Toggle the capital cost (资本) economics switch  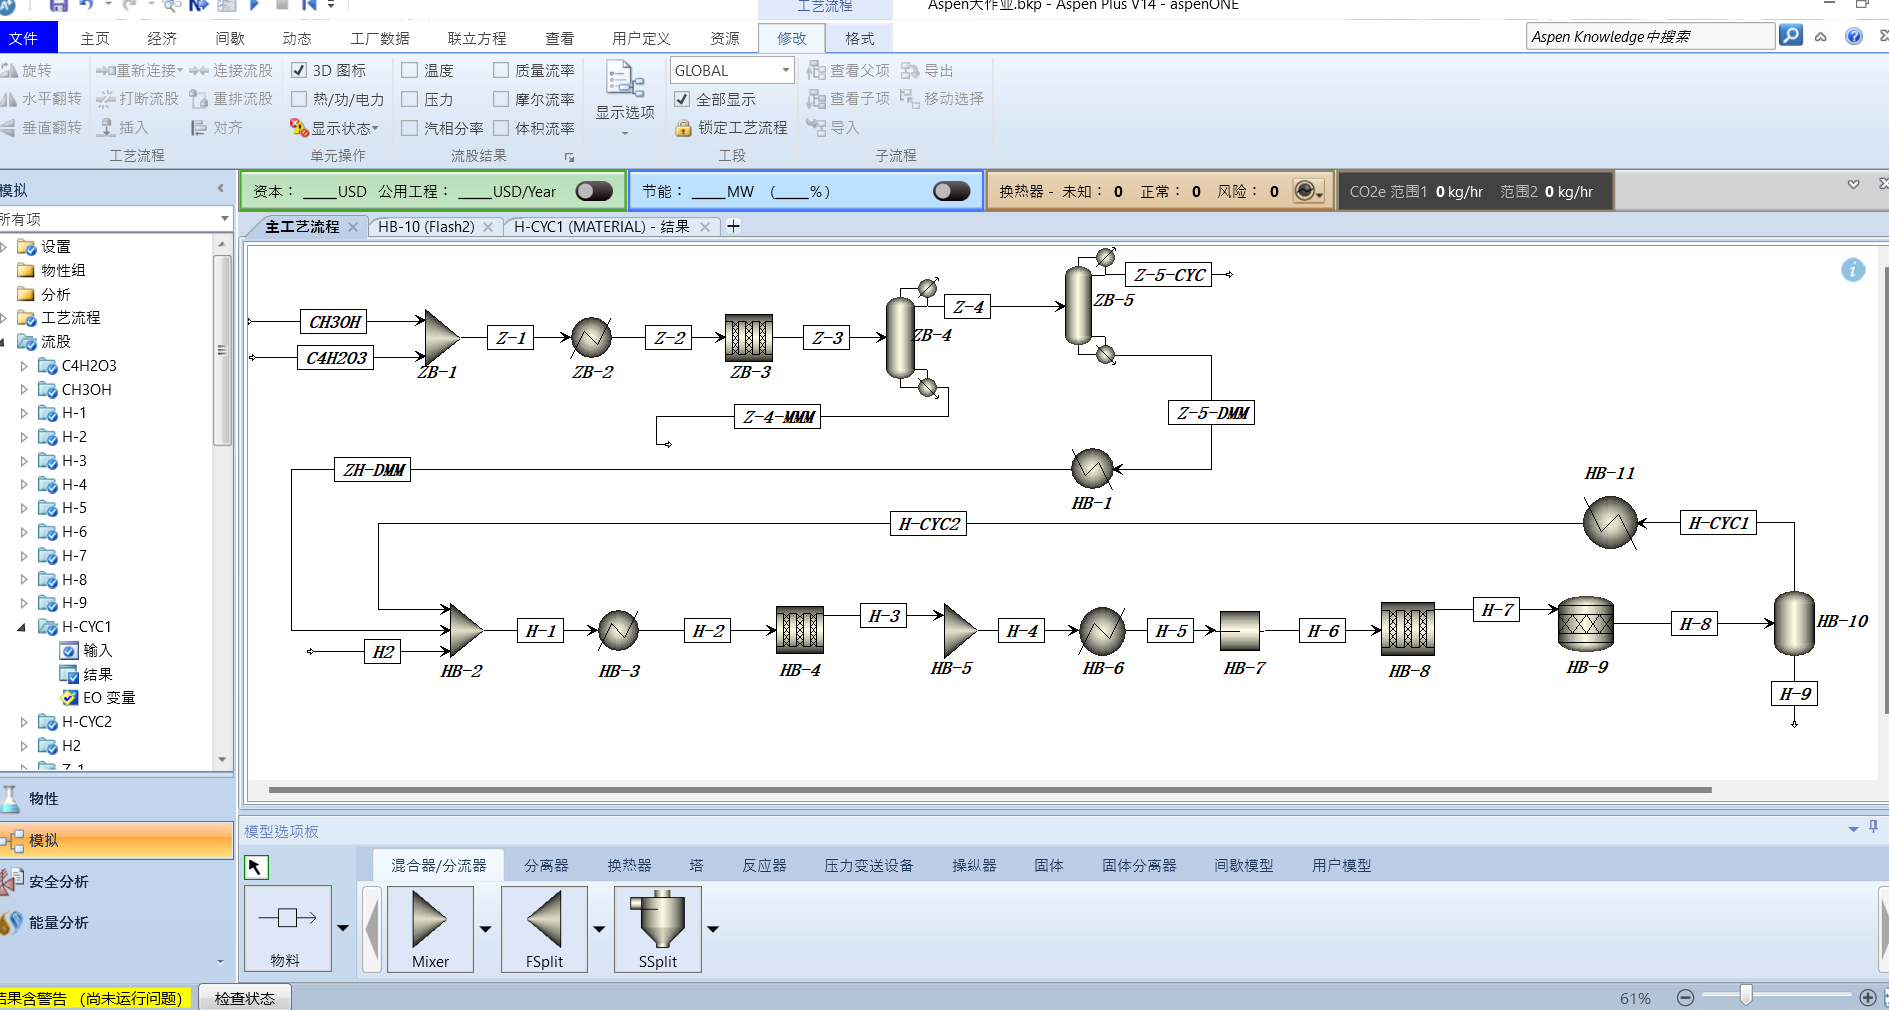click(594, 191)
